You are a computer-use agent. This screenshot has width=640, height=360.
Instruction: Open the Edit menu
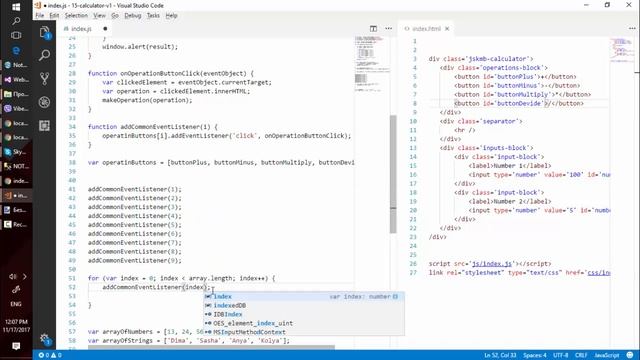click(54, 16)
